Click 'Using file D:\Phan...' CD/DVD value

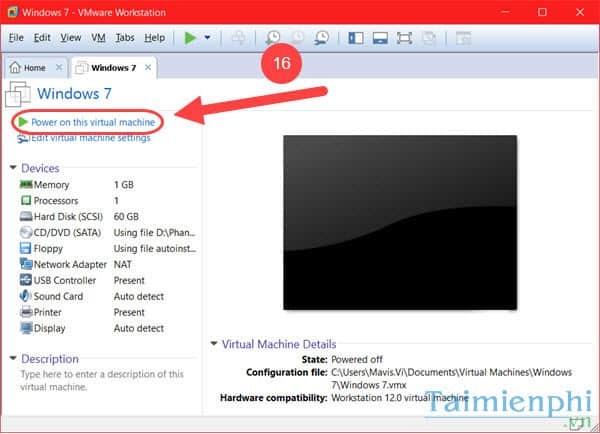point(154,233)
